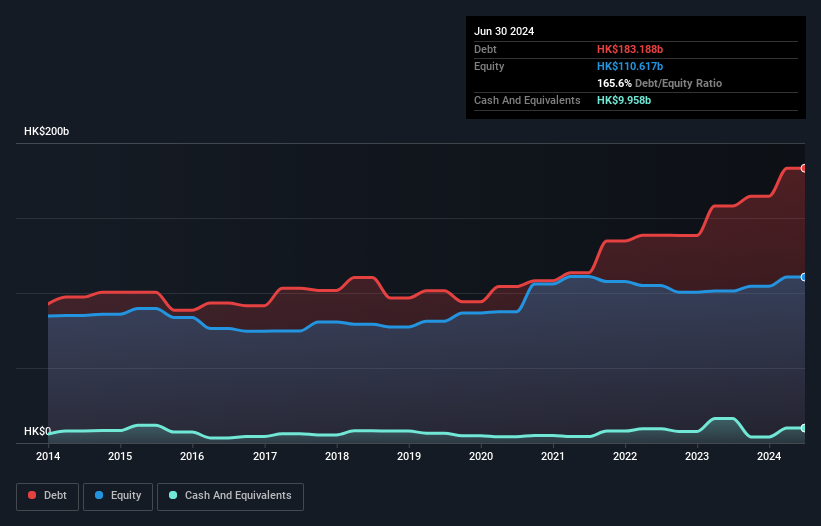Click the 2023 x-axis label
The image size is (821, 526).
[x=697, y=456]
